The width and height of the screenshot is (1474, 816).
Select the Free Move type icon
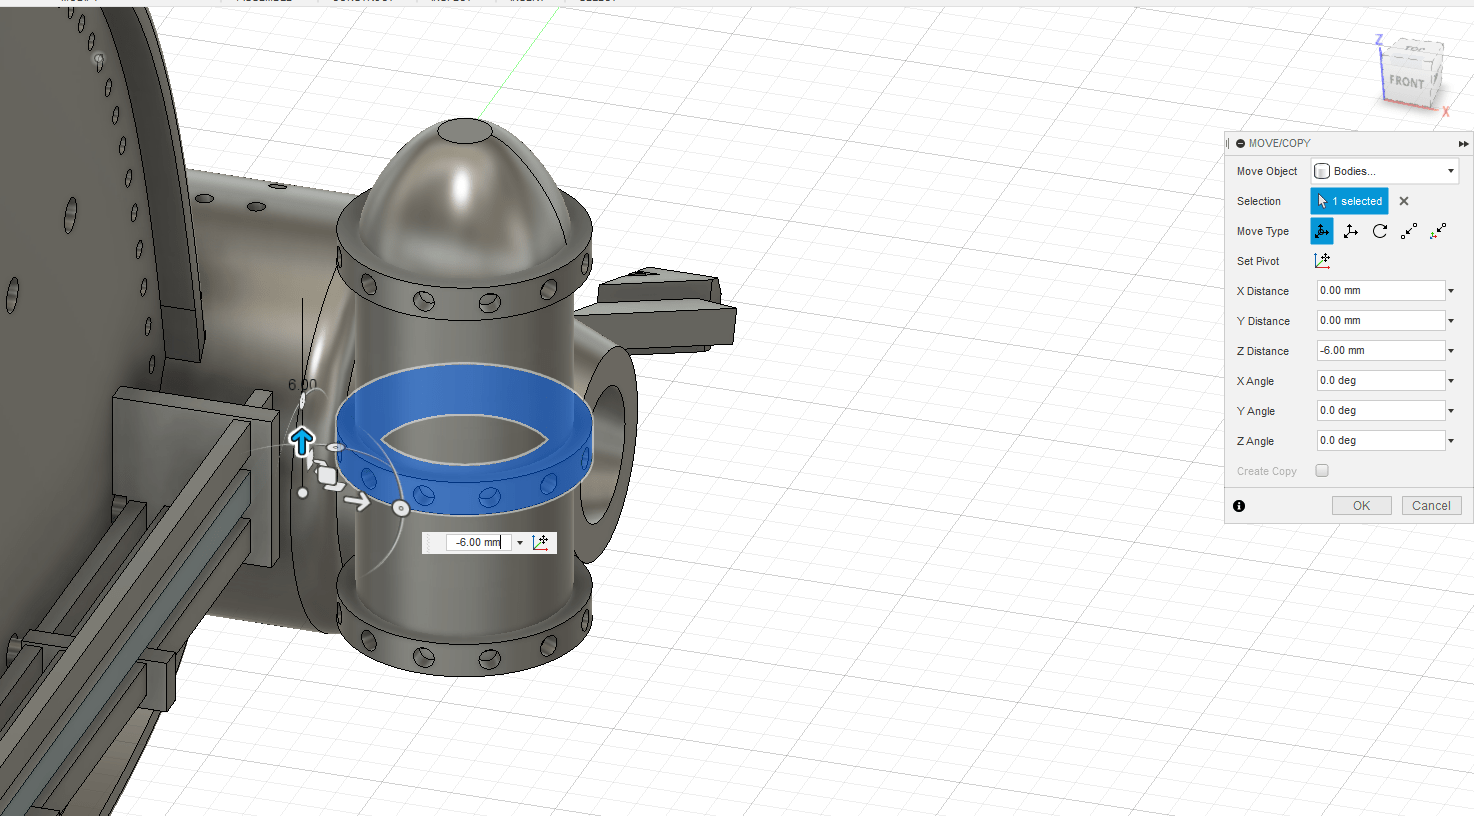[x=1321, y=231]
